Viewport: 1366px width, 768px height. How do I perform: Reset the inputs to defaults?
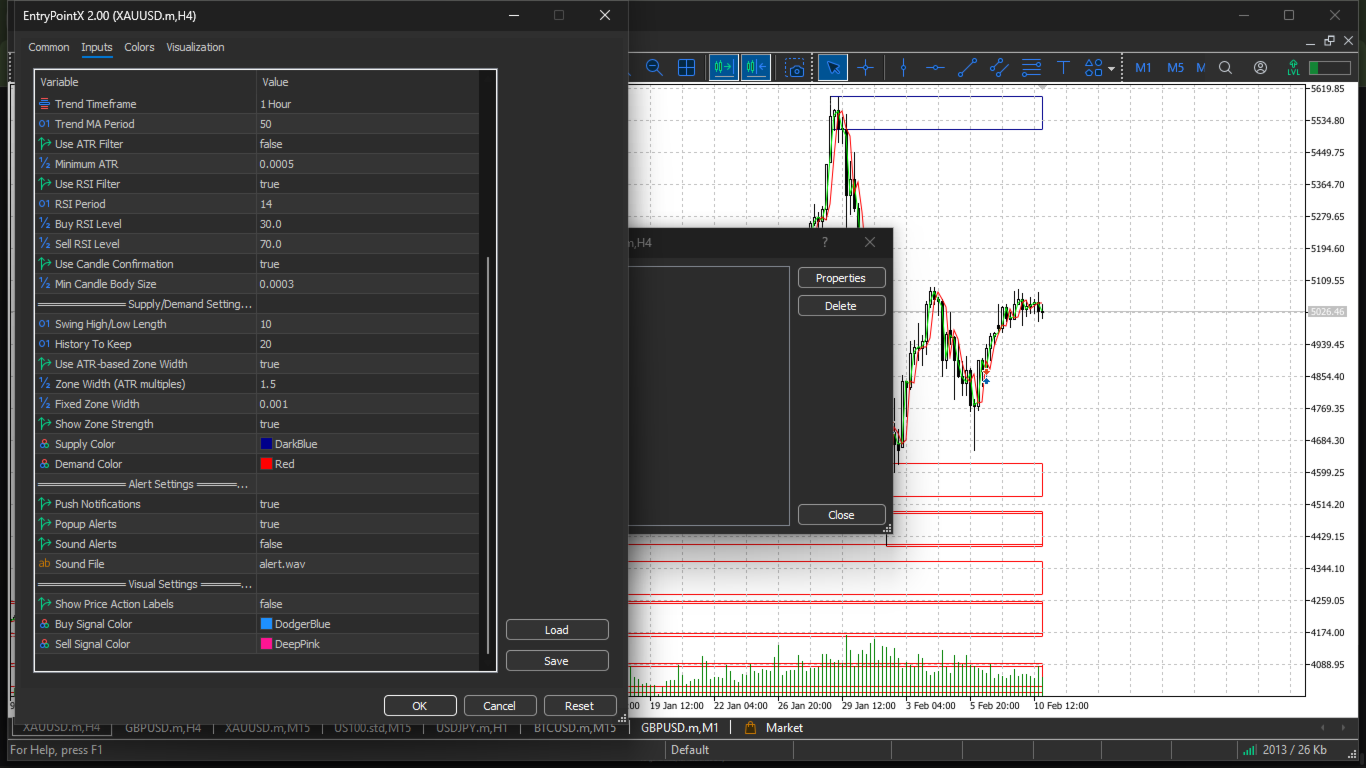point(580,705)
